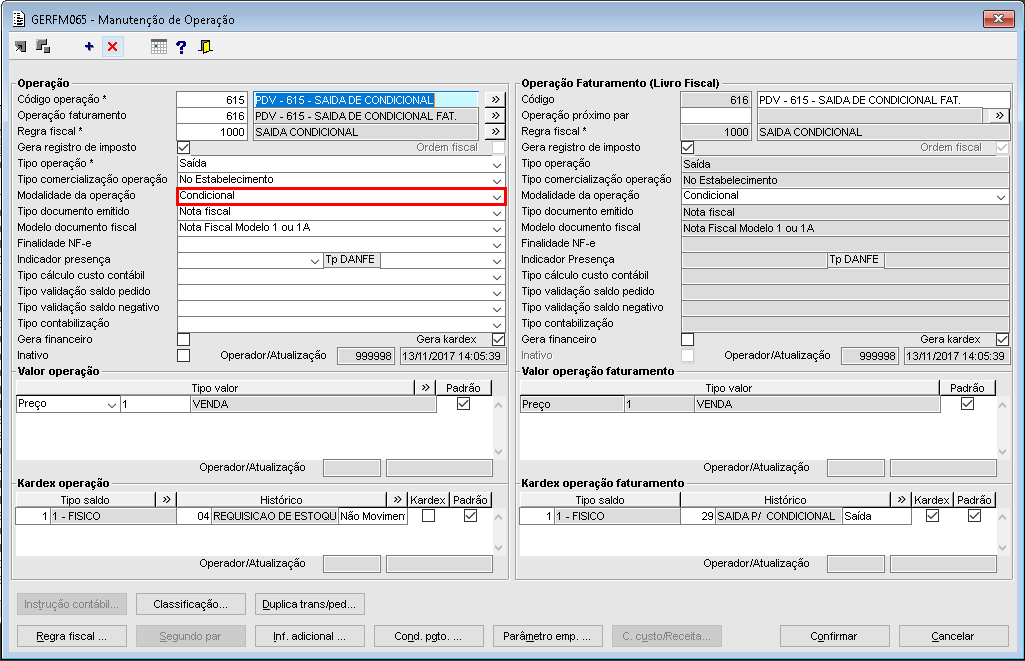Screen dimensions: 1025x661
Task: Open Tipo validação saldo pedido dropdown
Action: coord(497,292)
